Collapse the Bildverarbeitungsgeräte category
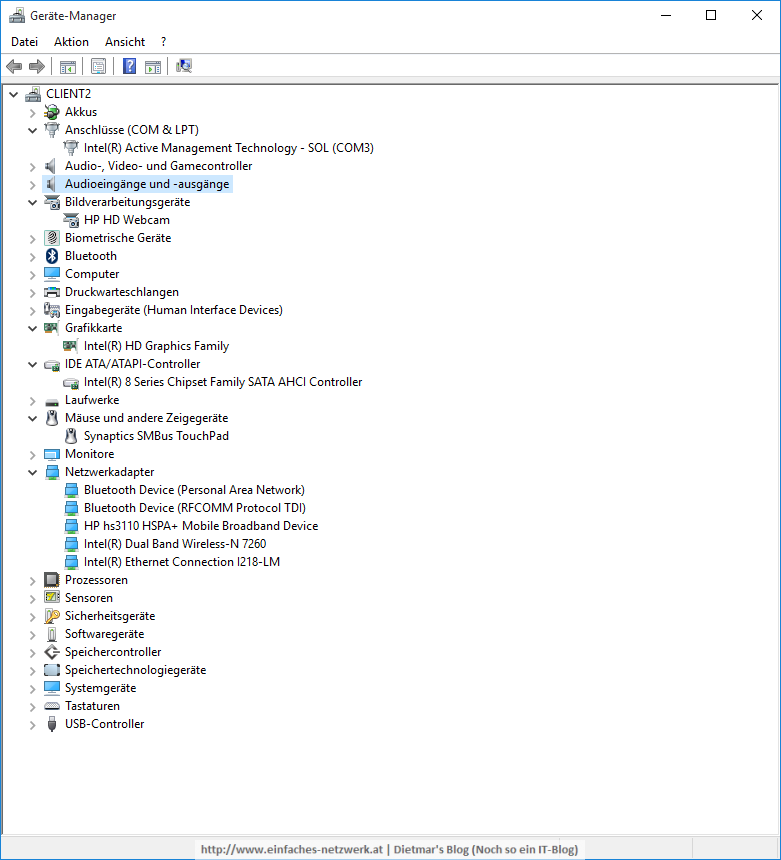Viewport: 781px width, 860px height. [32, 202]
